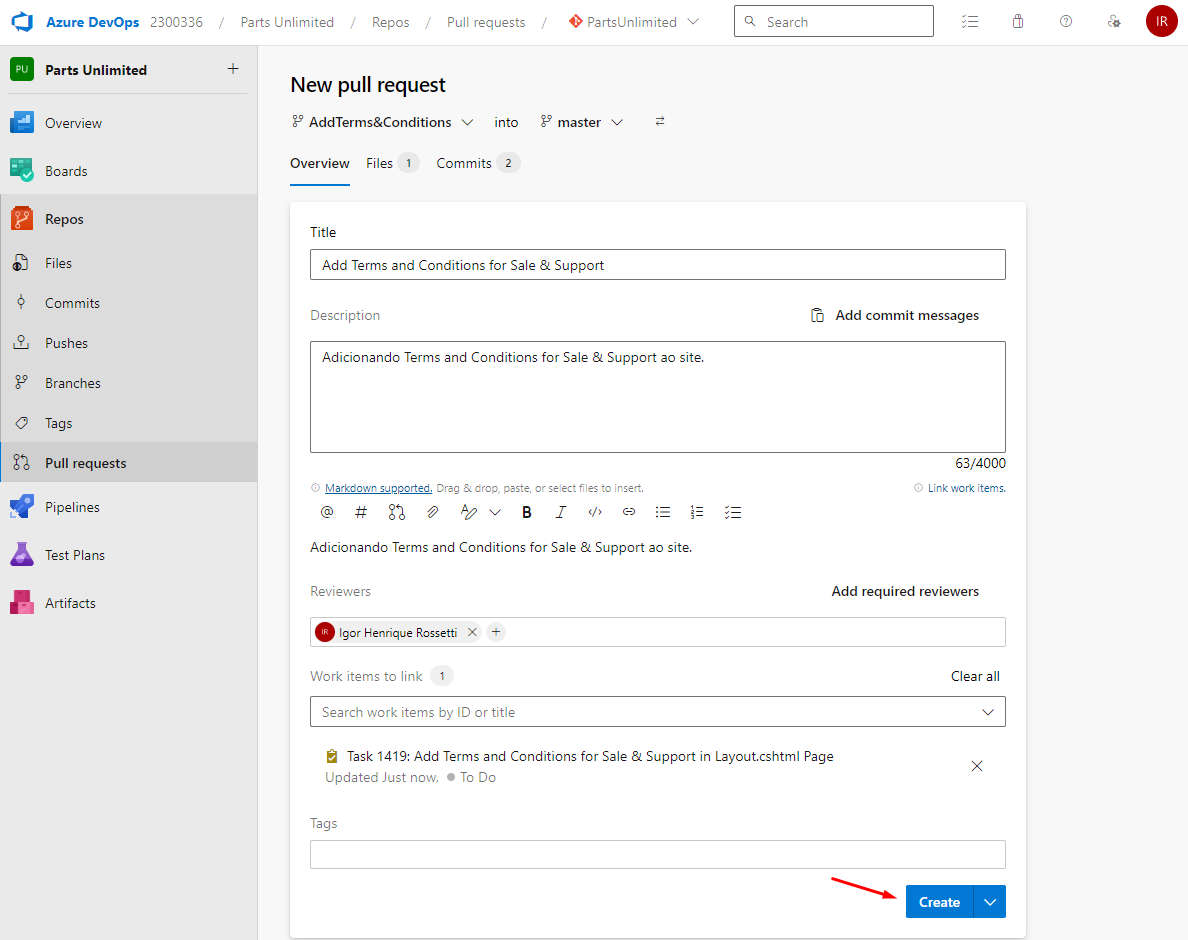Open the Help question mark icon
This screenshot has height=940, width=1188.
(x=1065, y=22)
